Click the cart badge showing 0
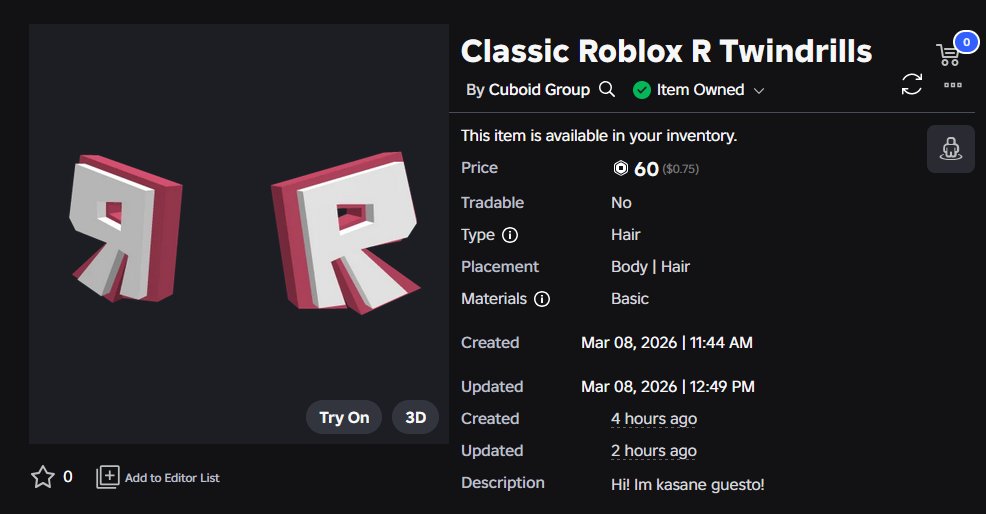 coord(967,43)
